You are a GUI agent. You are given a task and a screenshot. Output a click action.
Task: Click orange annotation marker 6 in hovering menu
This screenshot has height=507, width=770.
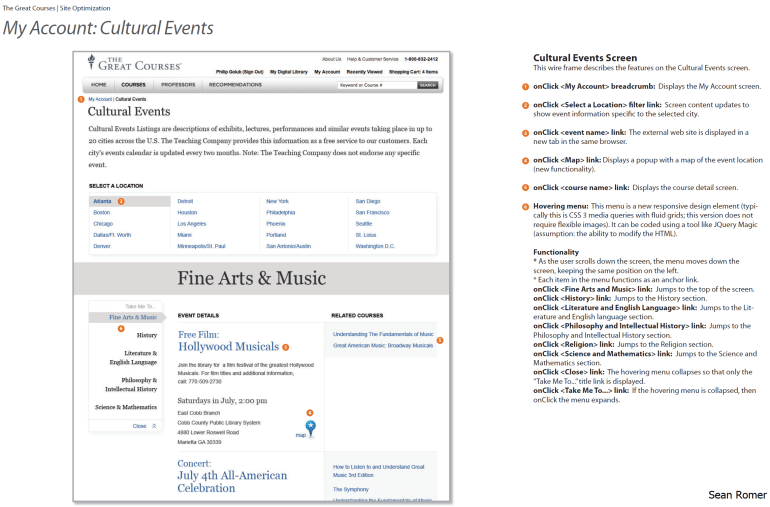(121, 328)
